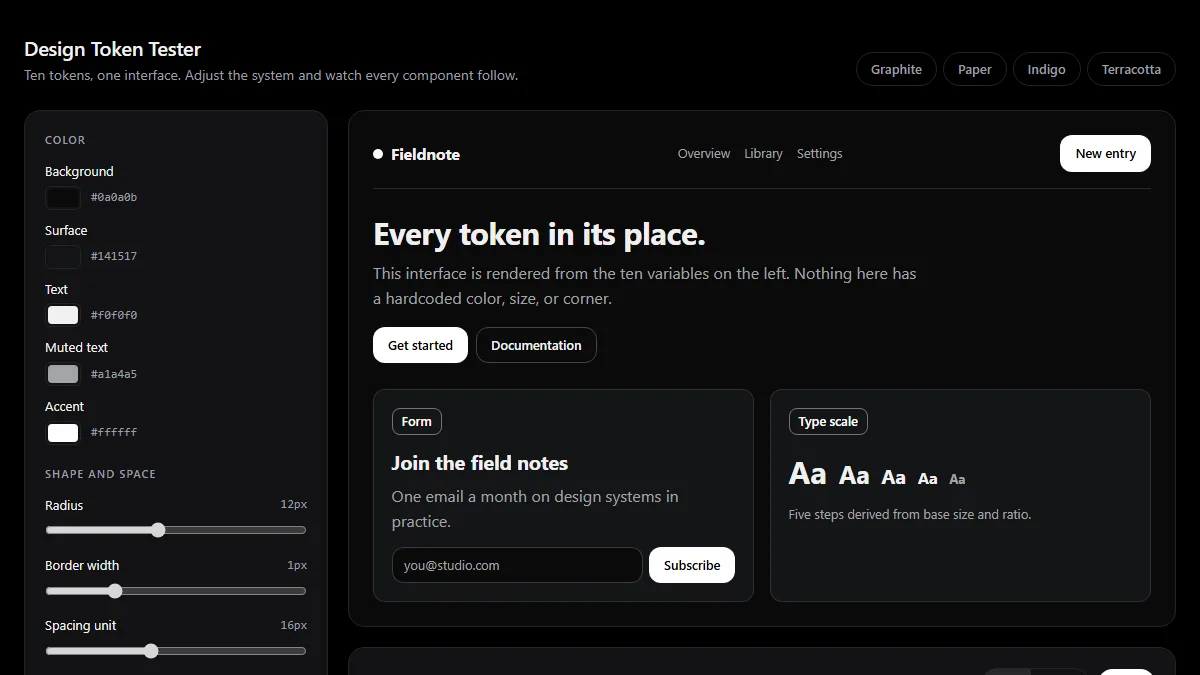Open the Background color swatch

click(x=63, y=198)
